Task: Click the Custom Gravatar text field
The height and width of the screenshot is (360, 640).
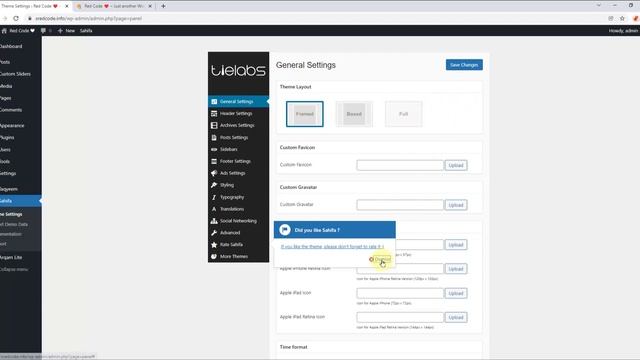Action: (400, 205)
